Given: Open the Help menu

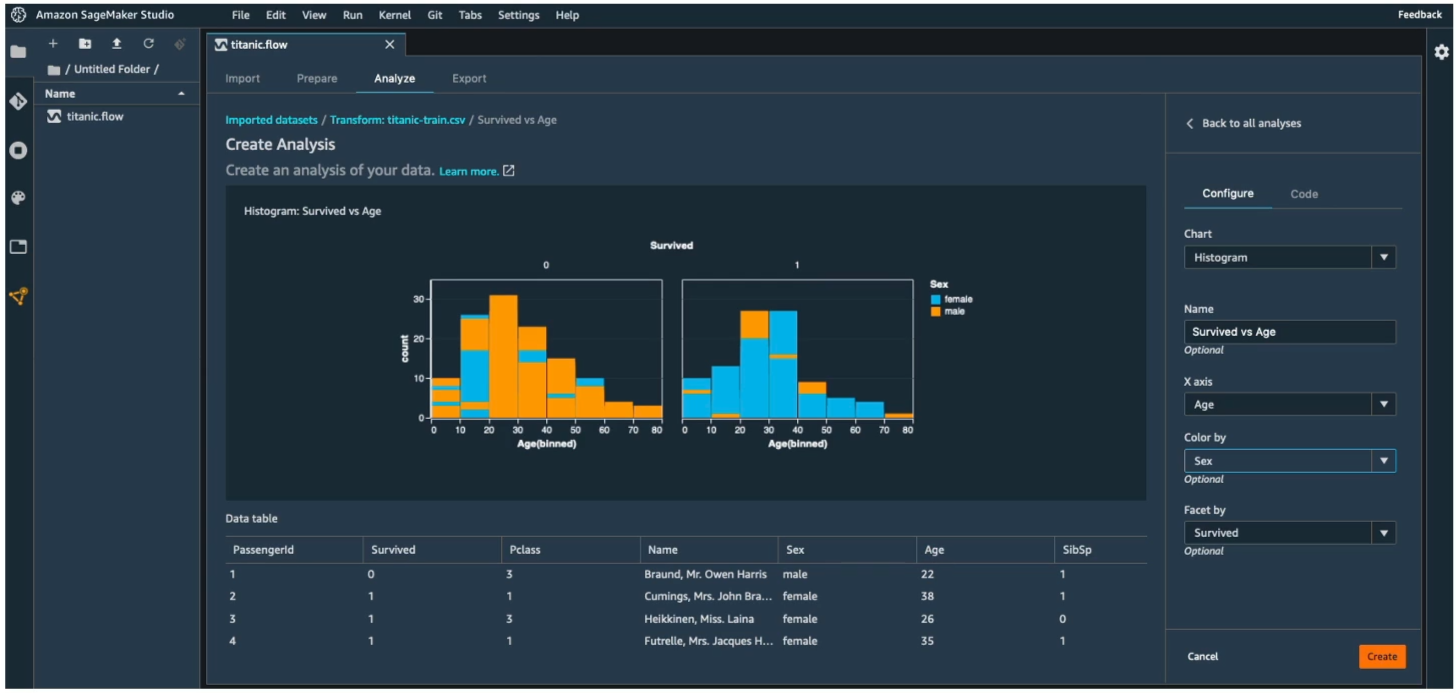Looking at the screenshot, I should tap(567, 15).
